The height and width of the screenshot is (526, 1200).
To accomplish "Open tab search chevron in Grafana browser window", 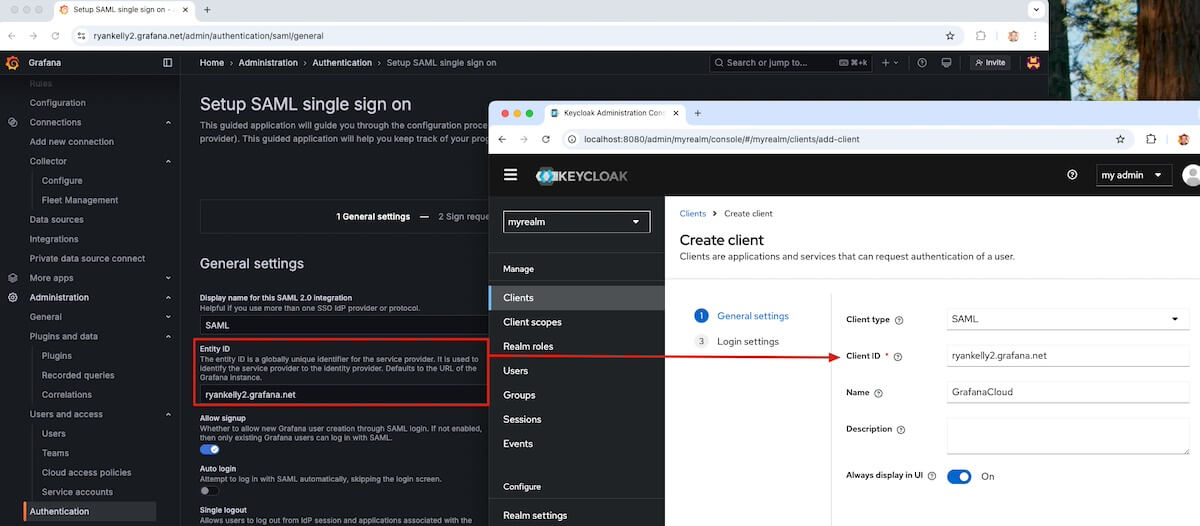I will click(x=1036, y=9).
